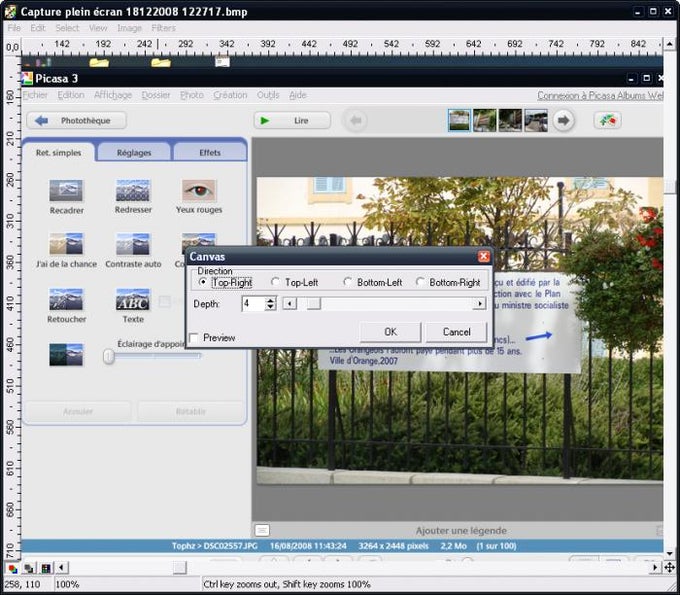The width and height of the screenshot is (680, 595).
Task: Increase Depth with the spinner up arrow
Action: 270,300
